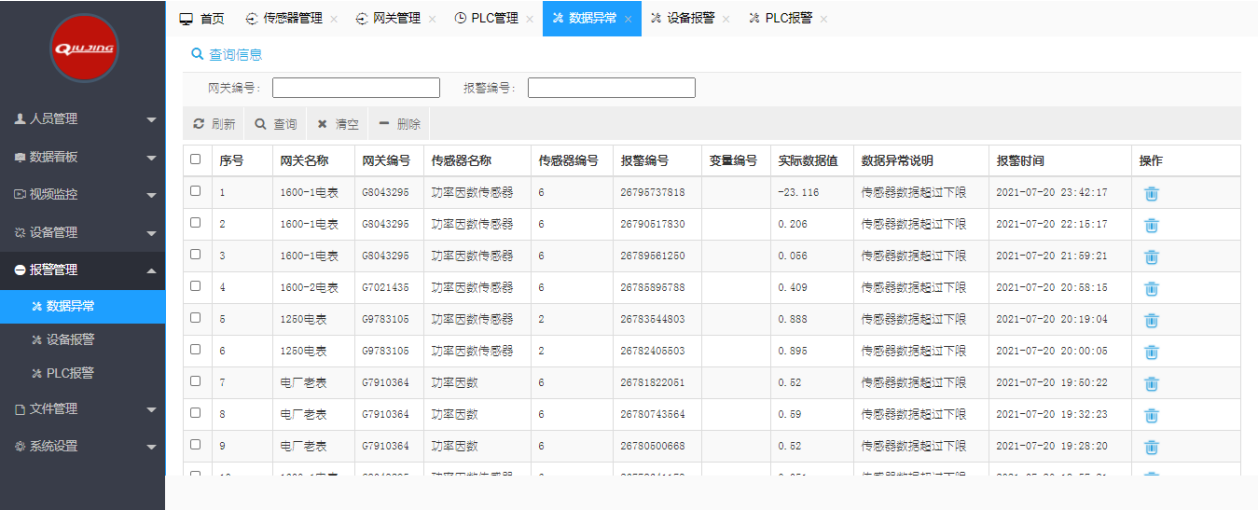Focus the 报警编号 input field
1259x510 pixels.
[611, 88]
